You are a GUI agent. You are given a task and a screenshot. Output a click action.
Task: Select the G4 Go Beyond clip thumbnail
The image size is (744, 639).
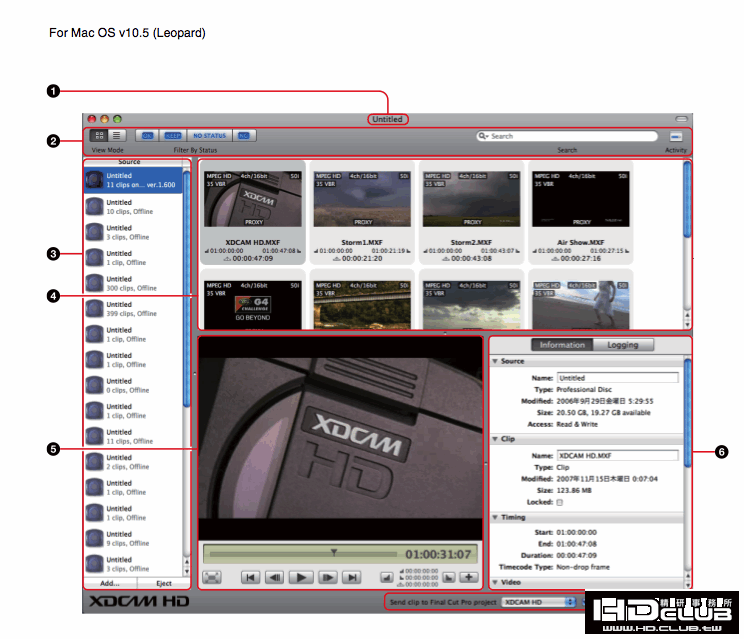click(253, 305)
